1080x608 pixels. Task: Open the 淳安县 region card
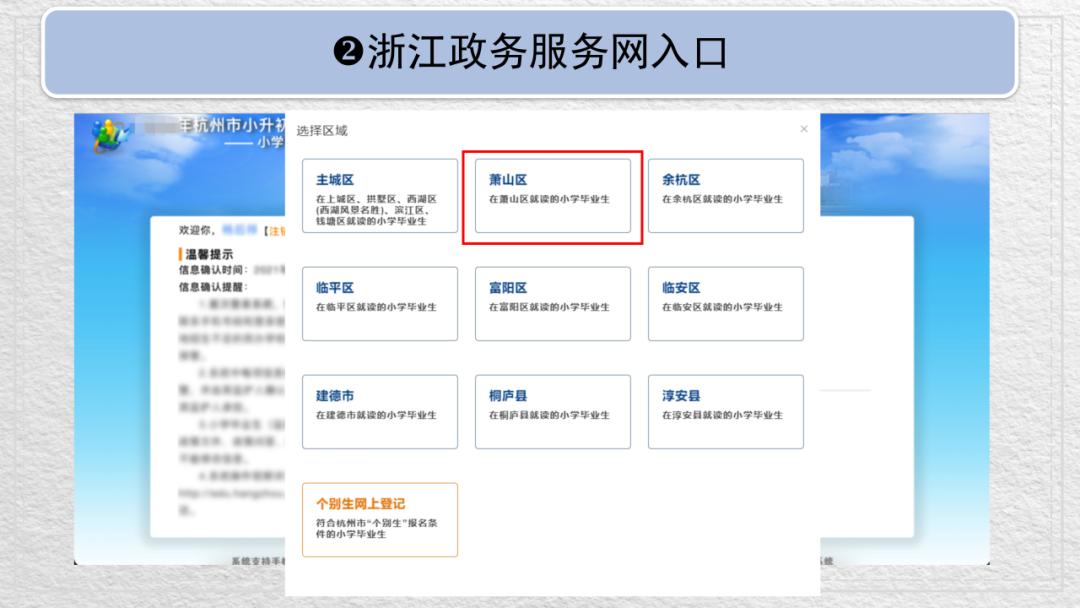(x=725, y=412)
